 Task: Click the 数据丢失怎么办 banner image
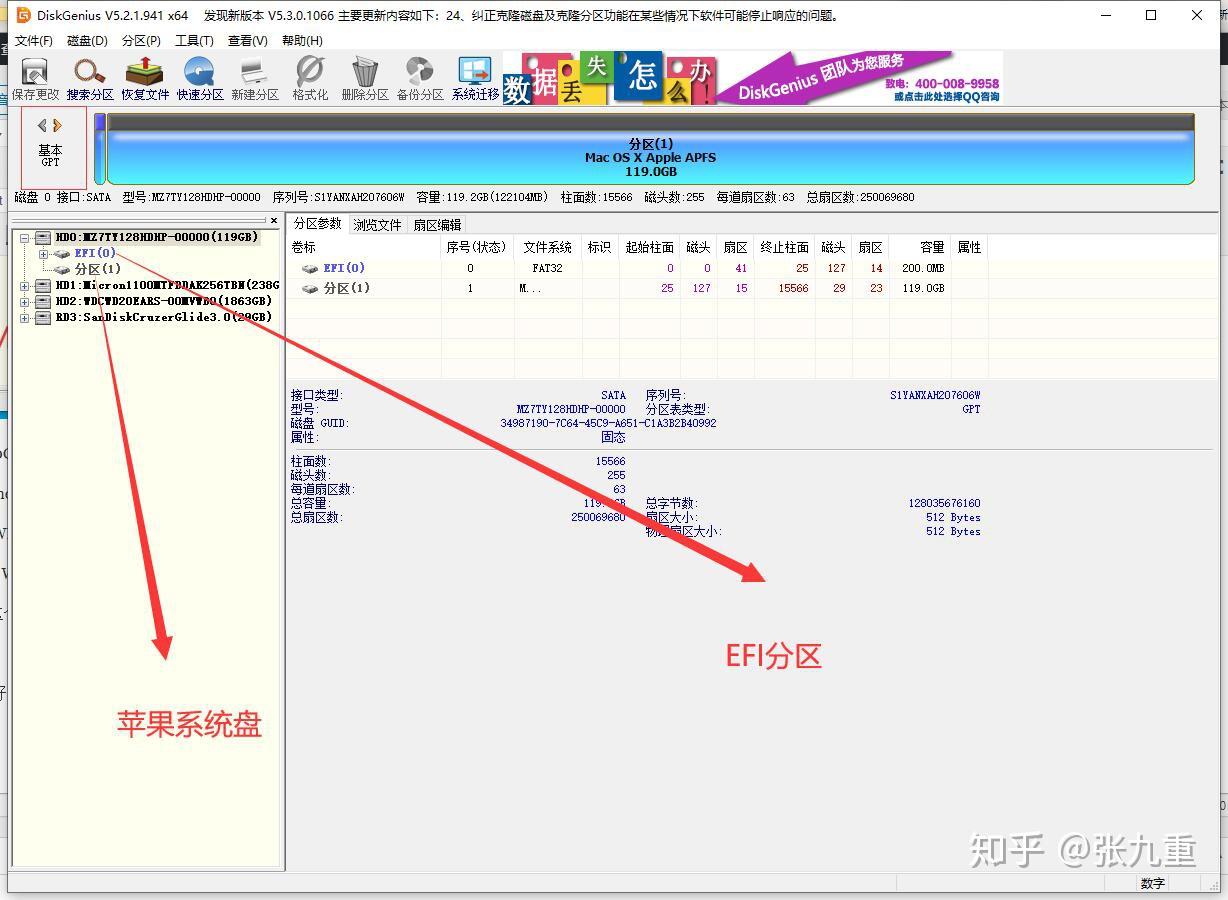pos(609,78)
